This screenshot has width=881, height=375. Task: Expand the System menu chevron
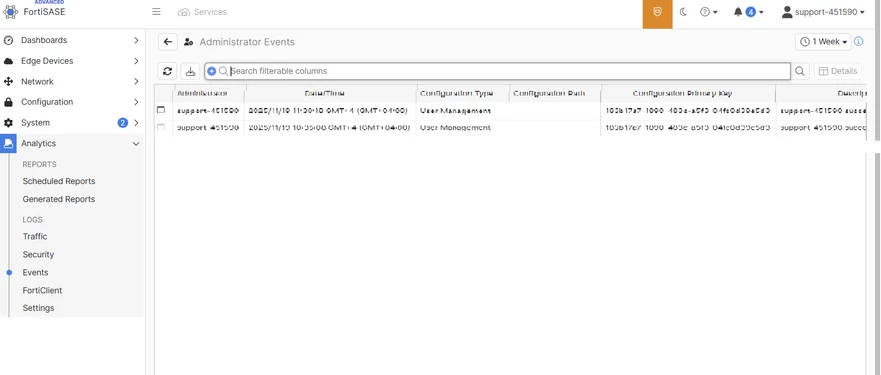[x=136, y=123]
